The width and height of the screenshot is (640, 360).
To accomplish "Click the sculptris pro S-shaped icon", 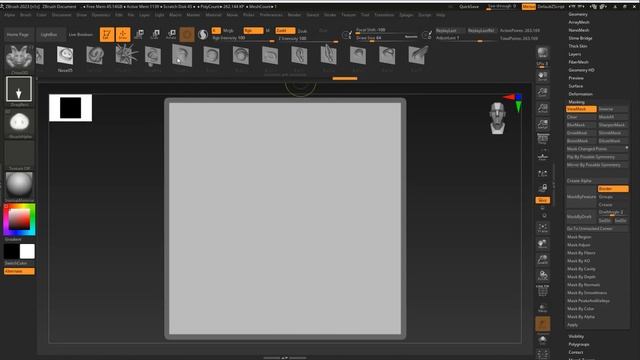I will 203,35.
